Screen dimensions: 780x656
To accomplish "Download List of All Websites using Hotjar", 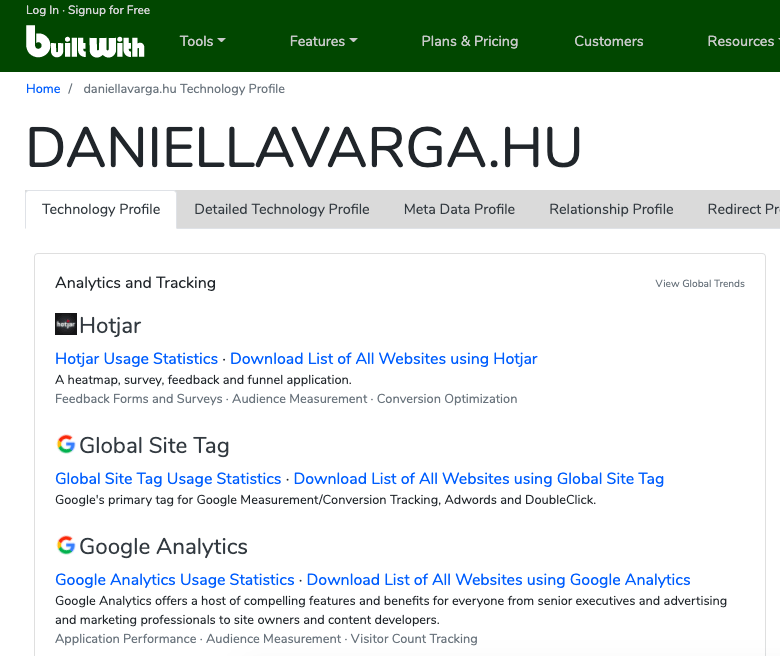I will point(384,359).
